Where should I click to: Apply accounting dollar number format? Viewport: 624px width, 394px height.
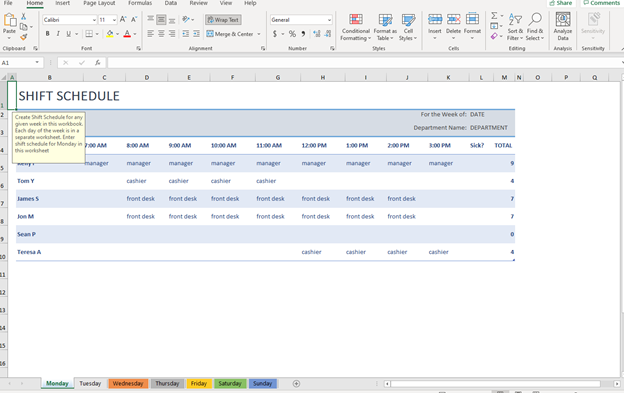tap(275, 34)
